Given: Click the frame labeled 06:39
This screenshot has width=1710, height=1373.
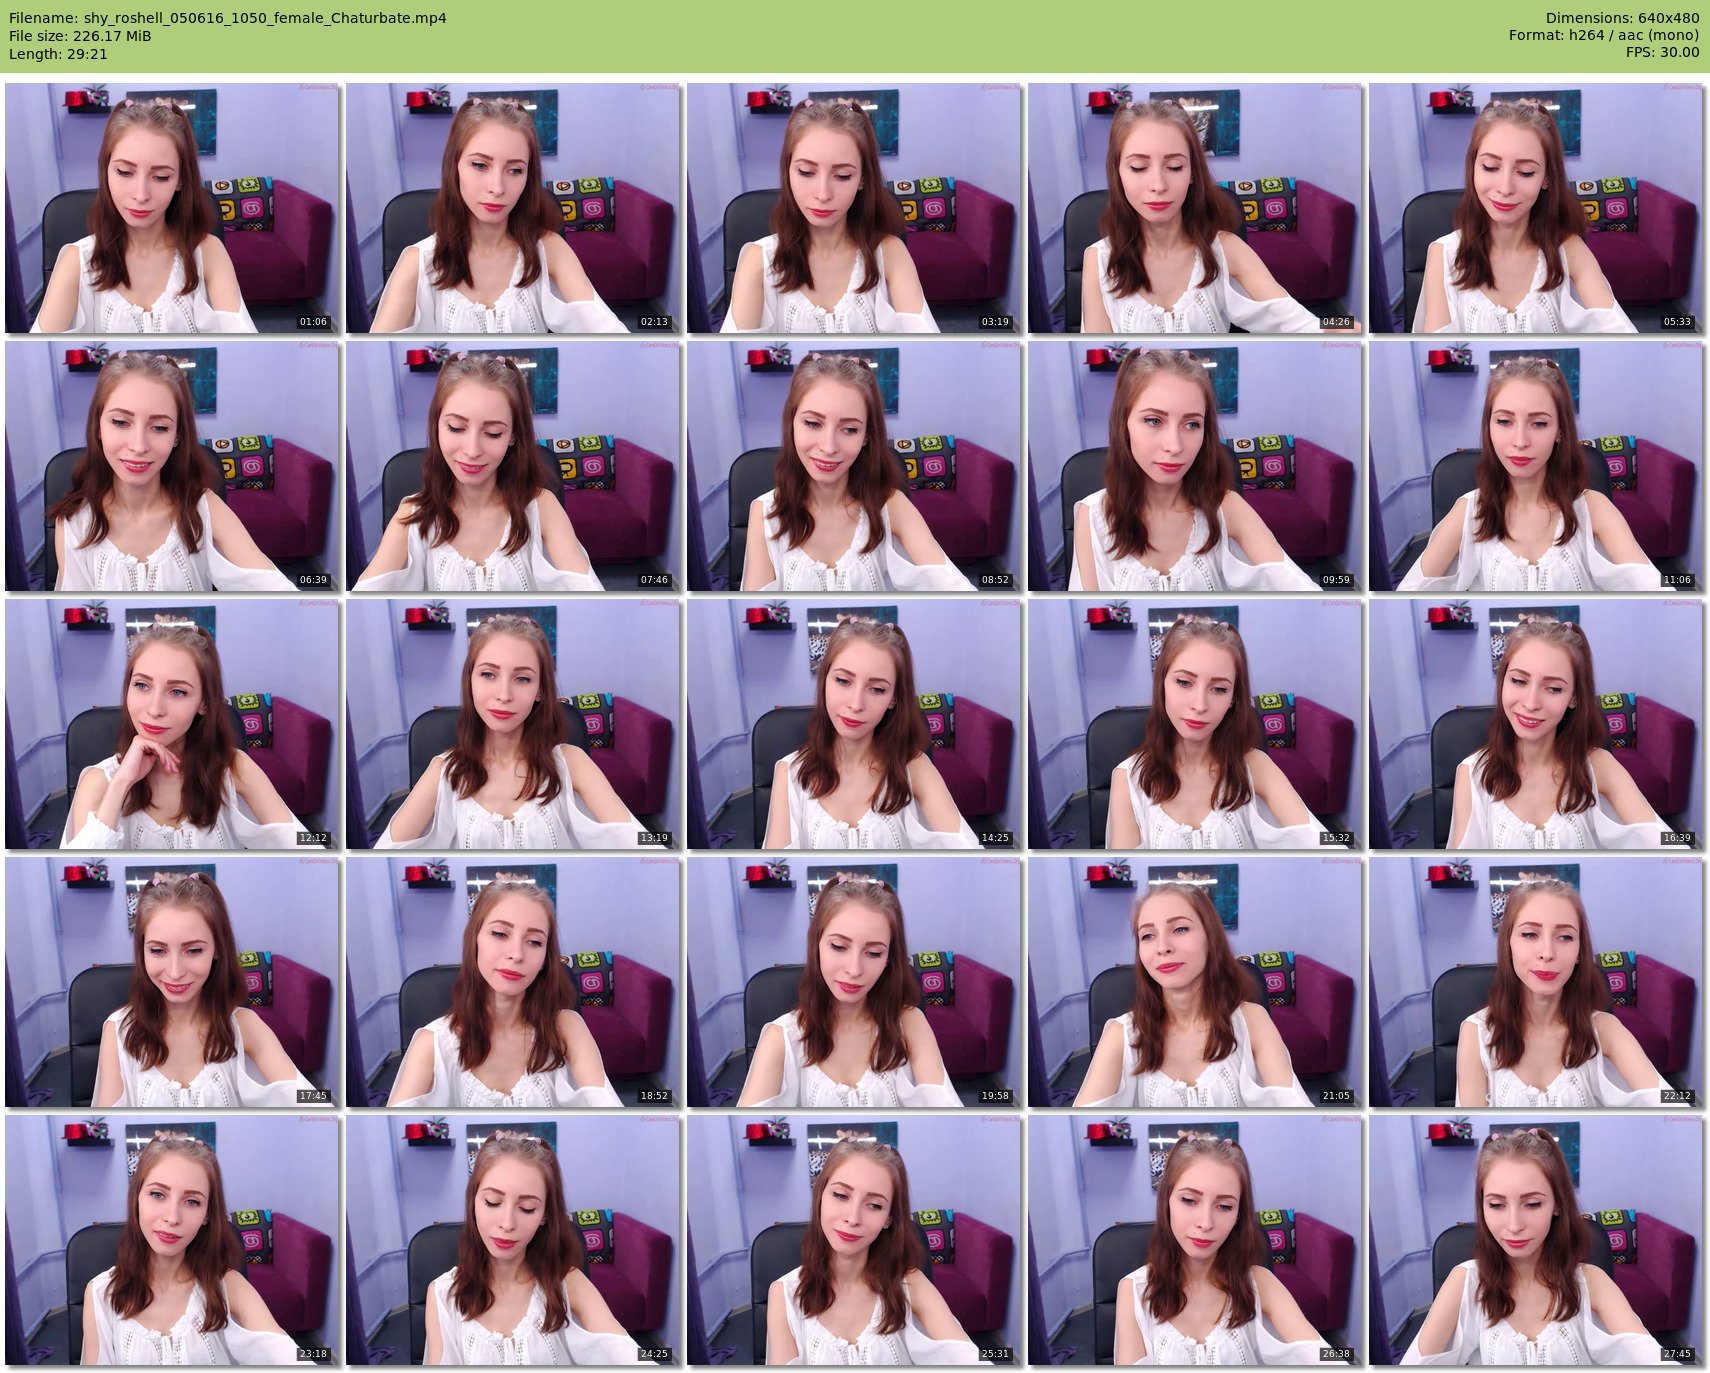Looking at the screenshot, I should (172, 466).
